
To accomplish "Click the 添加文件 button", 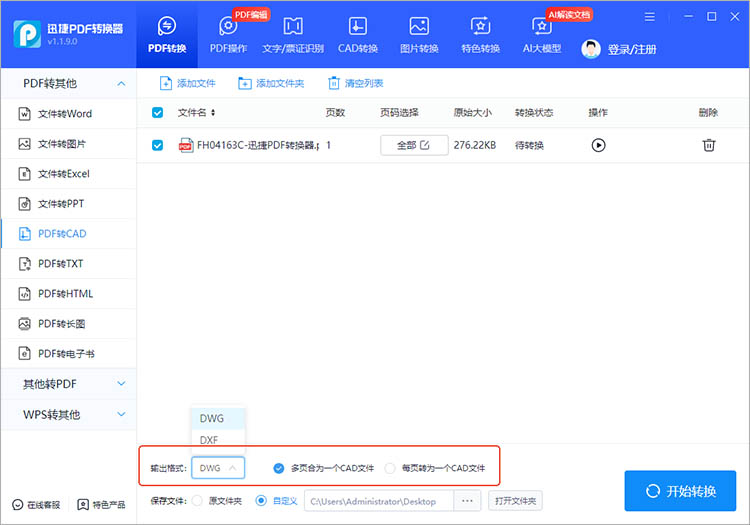I will [188, 83].
